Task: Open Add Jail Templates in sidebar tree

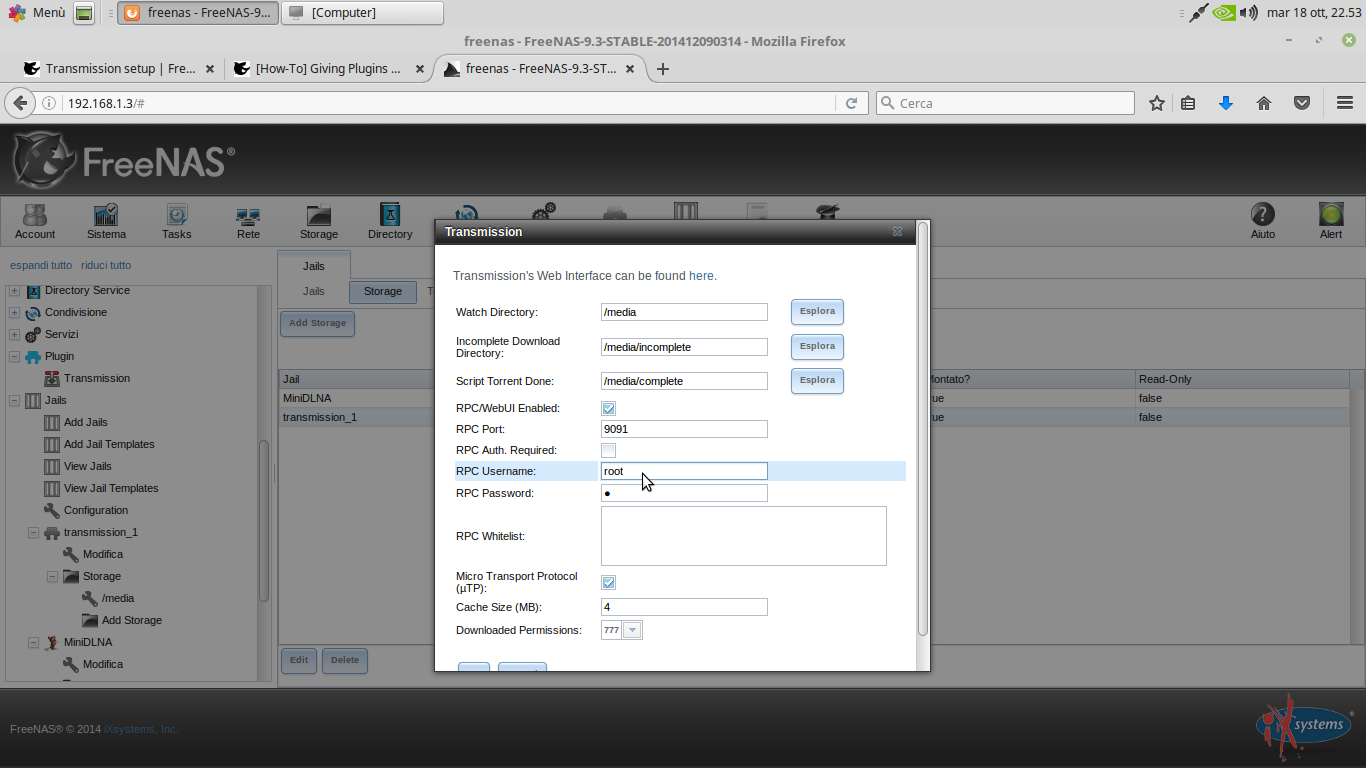Action: click(x=109, y=444)
